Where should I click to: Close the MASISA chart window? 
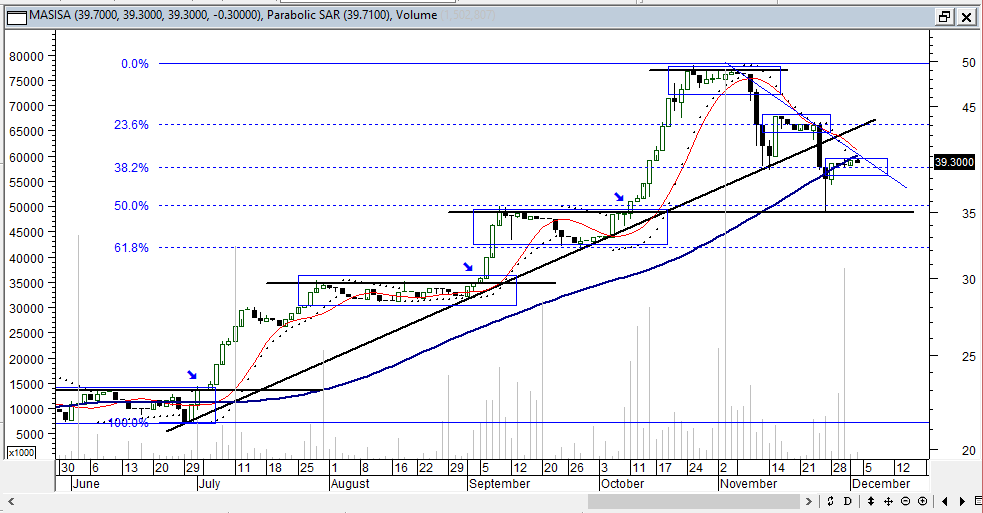[x=966, y=16]
